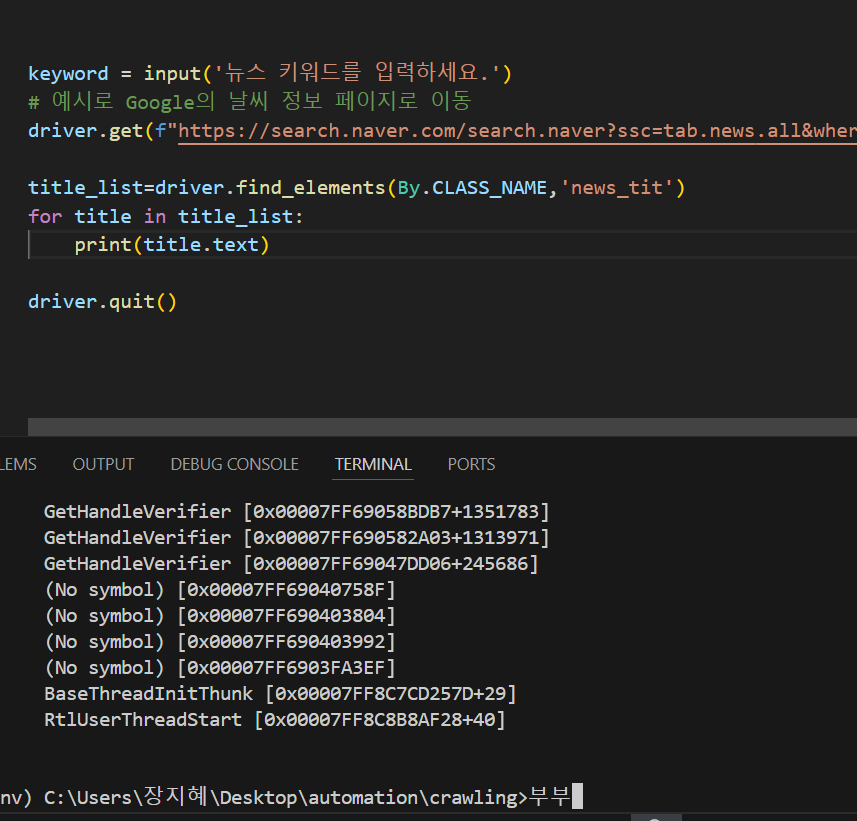Click (No symbol) line 0x00007FF690403804
The image size is (857, 821).
[x=220, y=616]
